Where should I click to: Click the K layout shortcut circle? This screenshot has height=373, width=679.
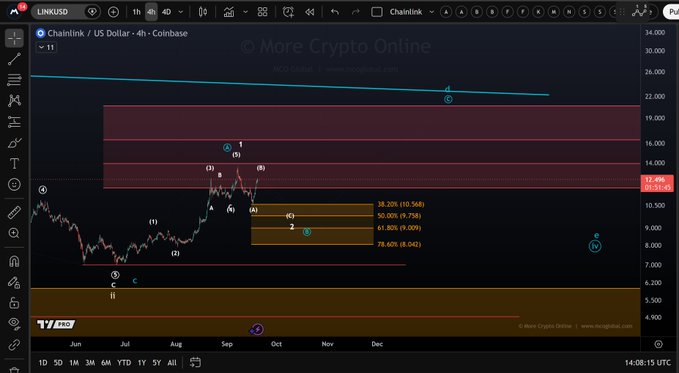coord(538,12)
